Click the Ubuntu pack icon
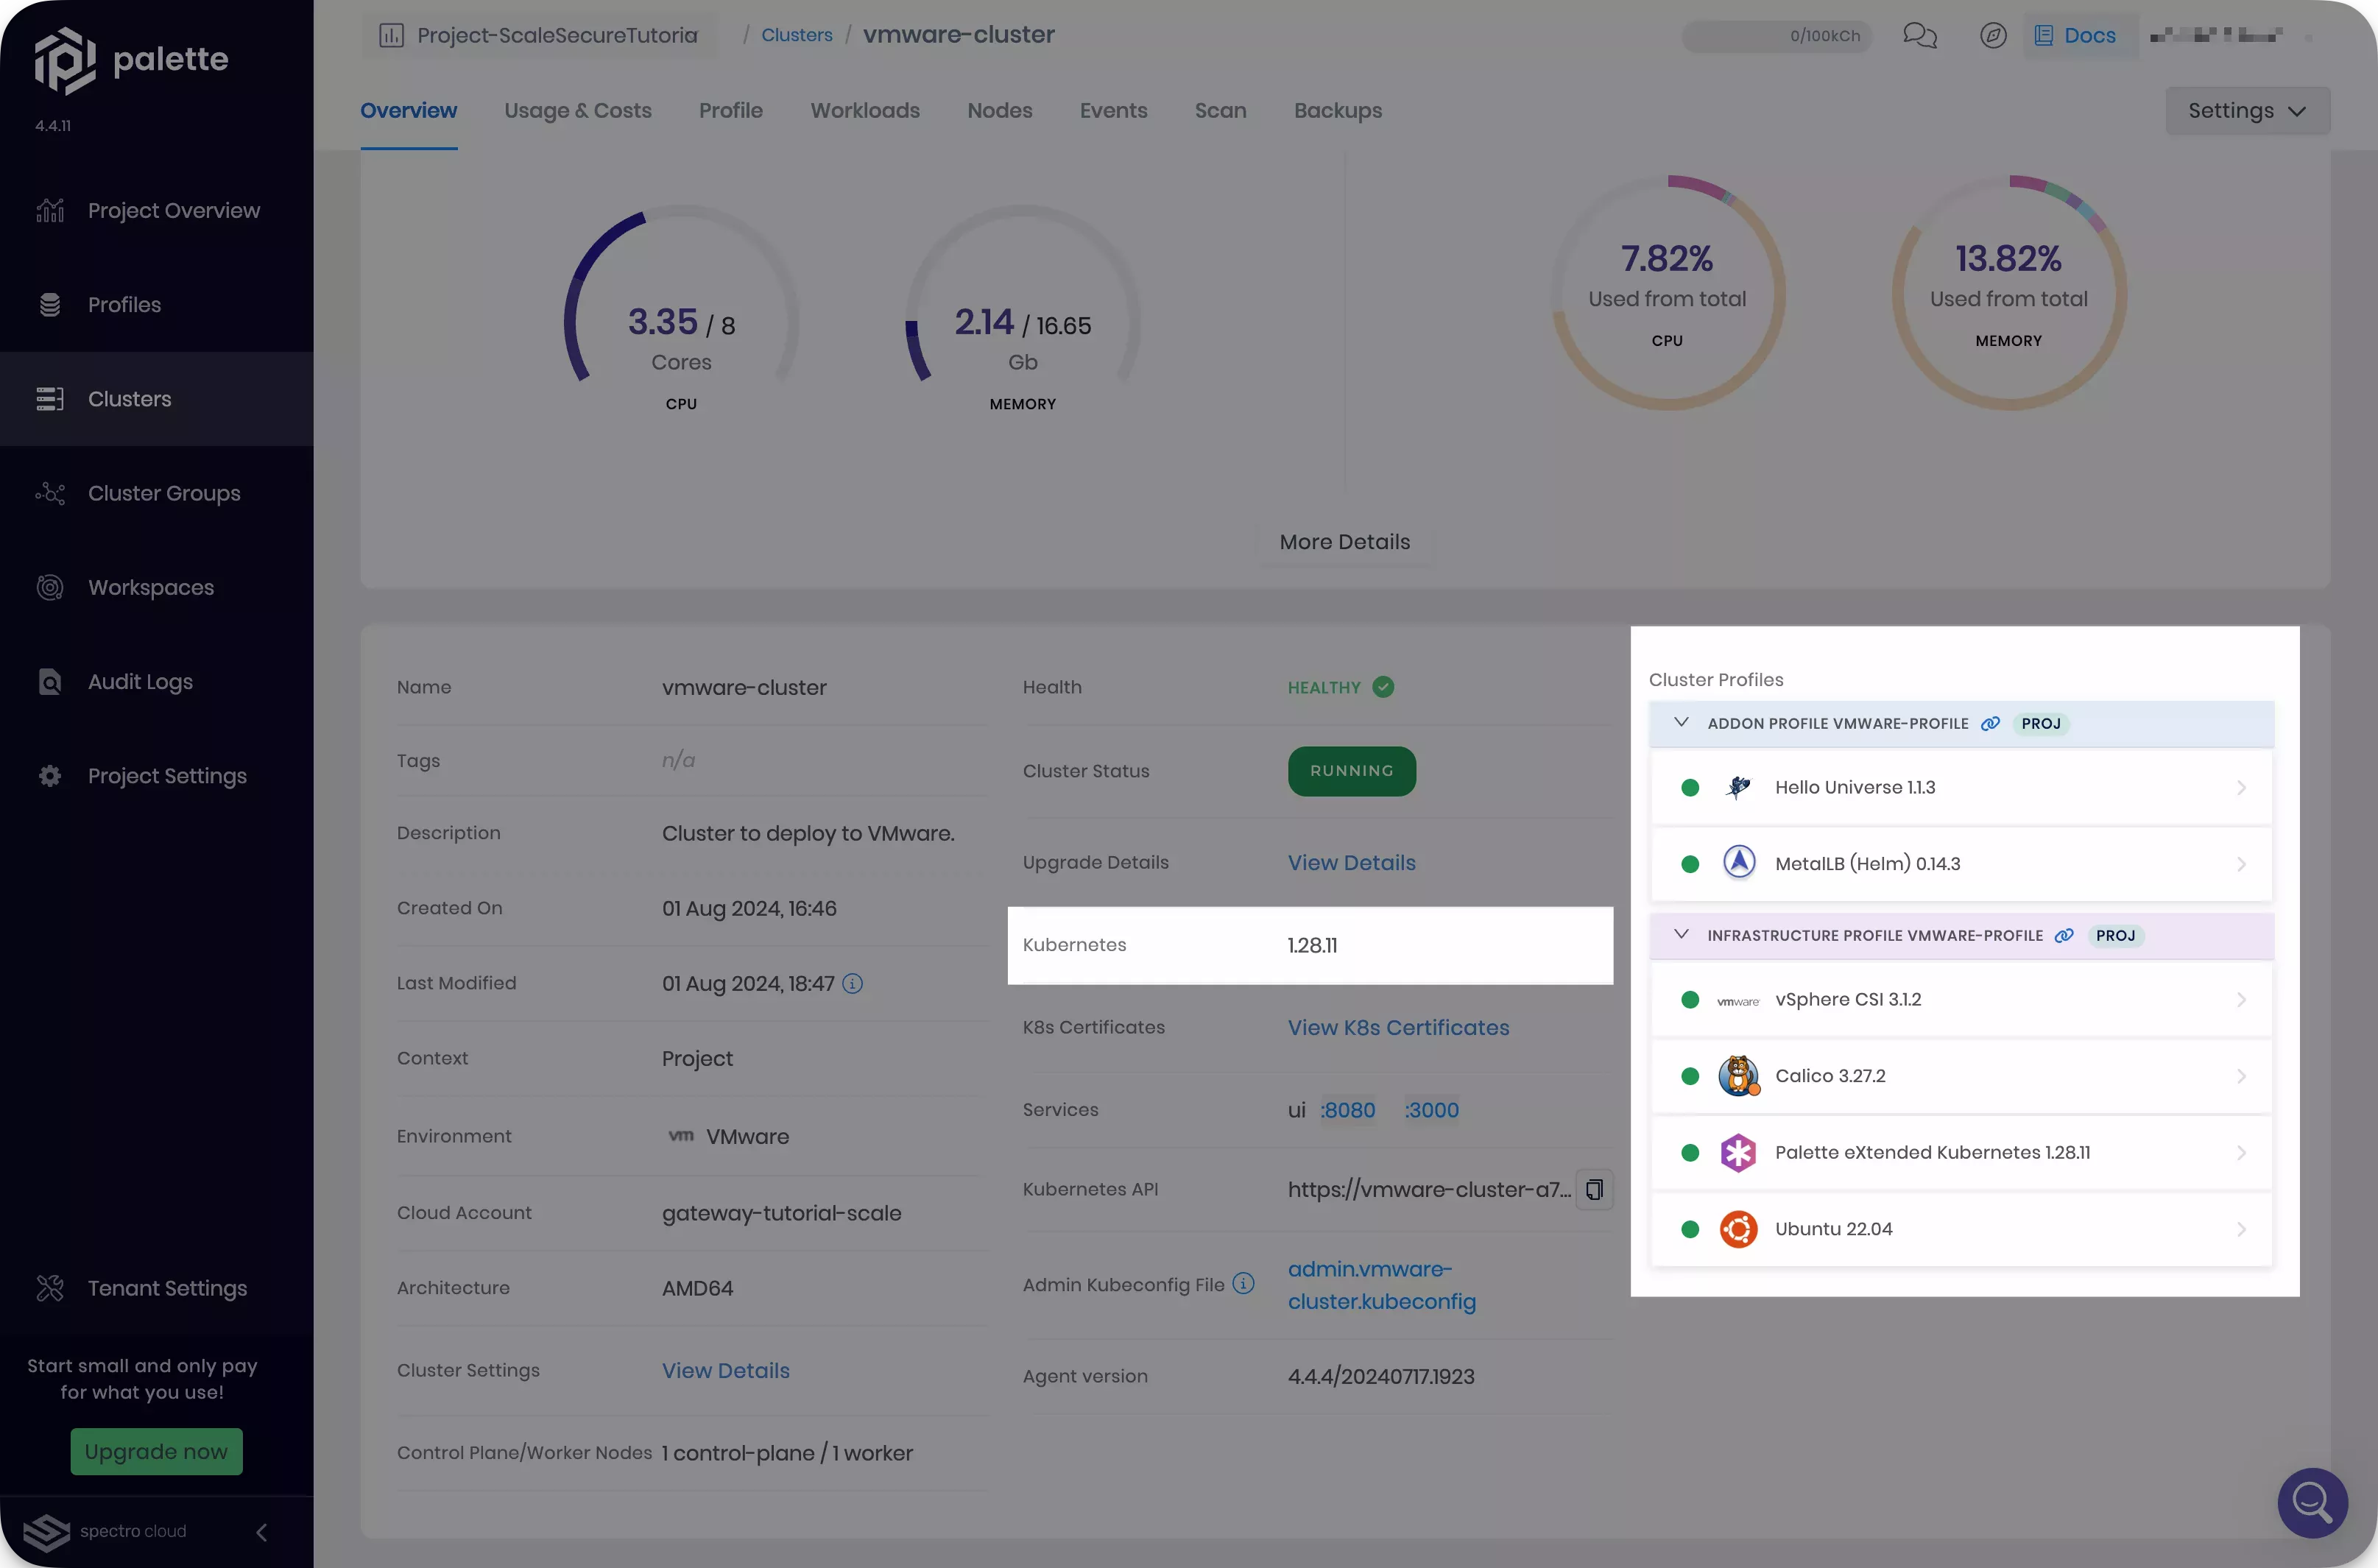2378x1568 pixels. coord(1738,1229)
